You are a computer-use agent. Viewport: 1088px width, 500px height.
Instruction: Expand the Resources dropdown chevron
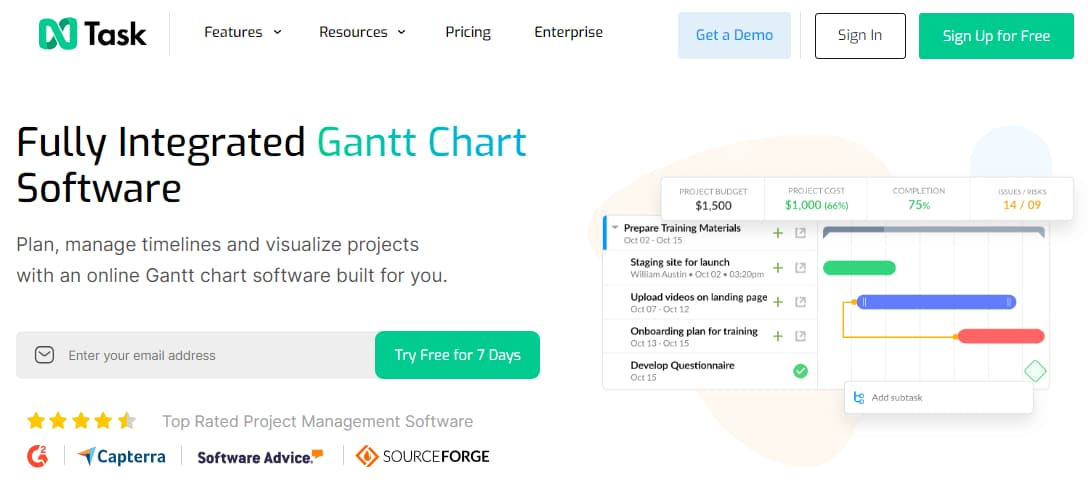401,33
